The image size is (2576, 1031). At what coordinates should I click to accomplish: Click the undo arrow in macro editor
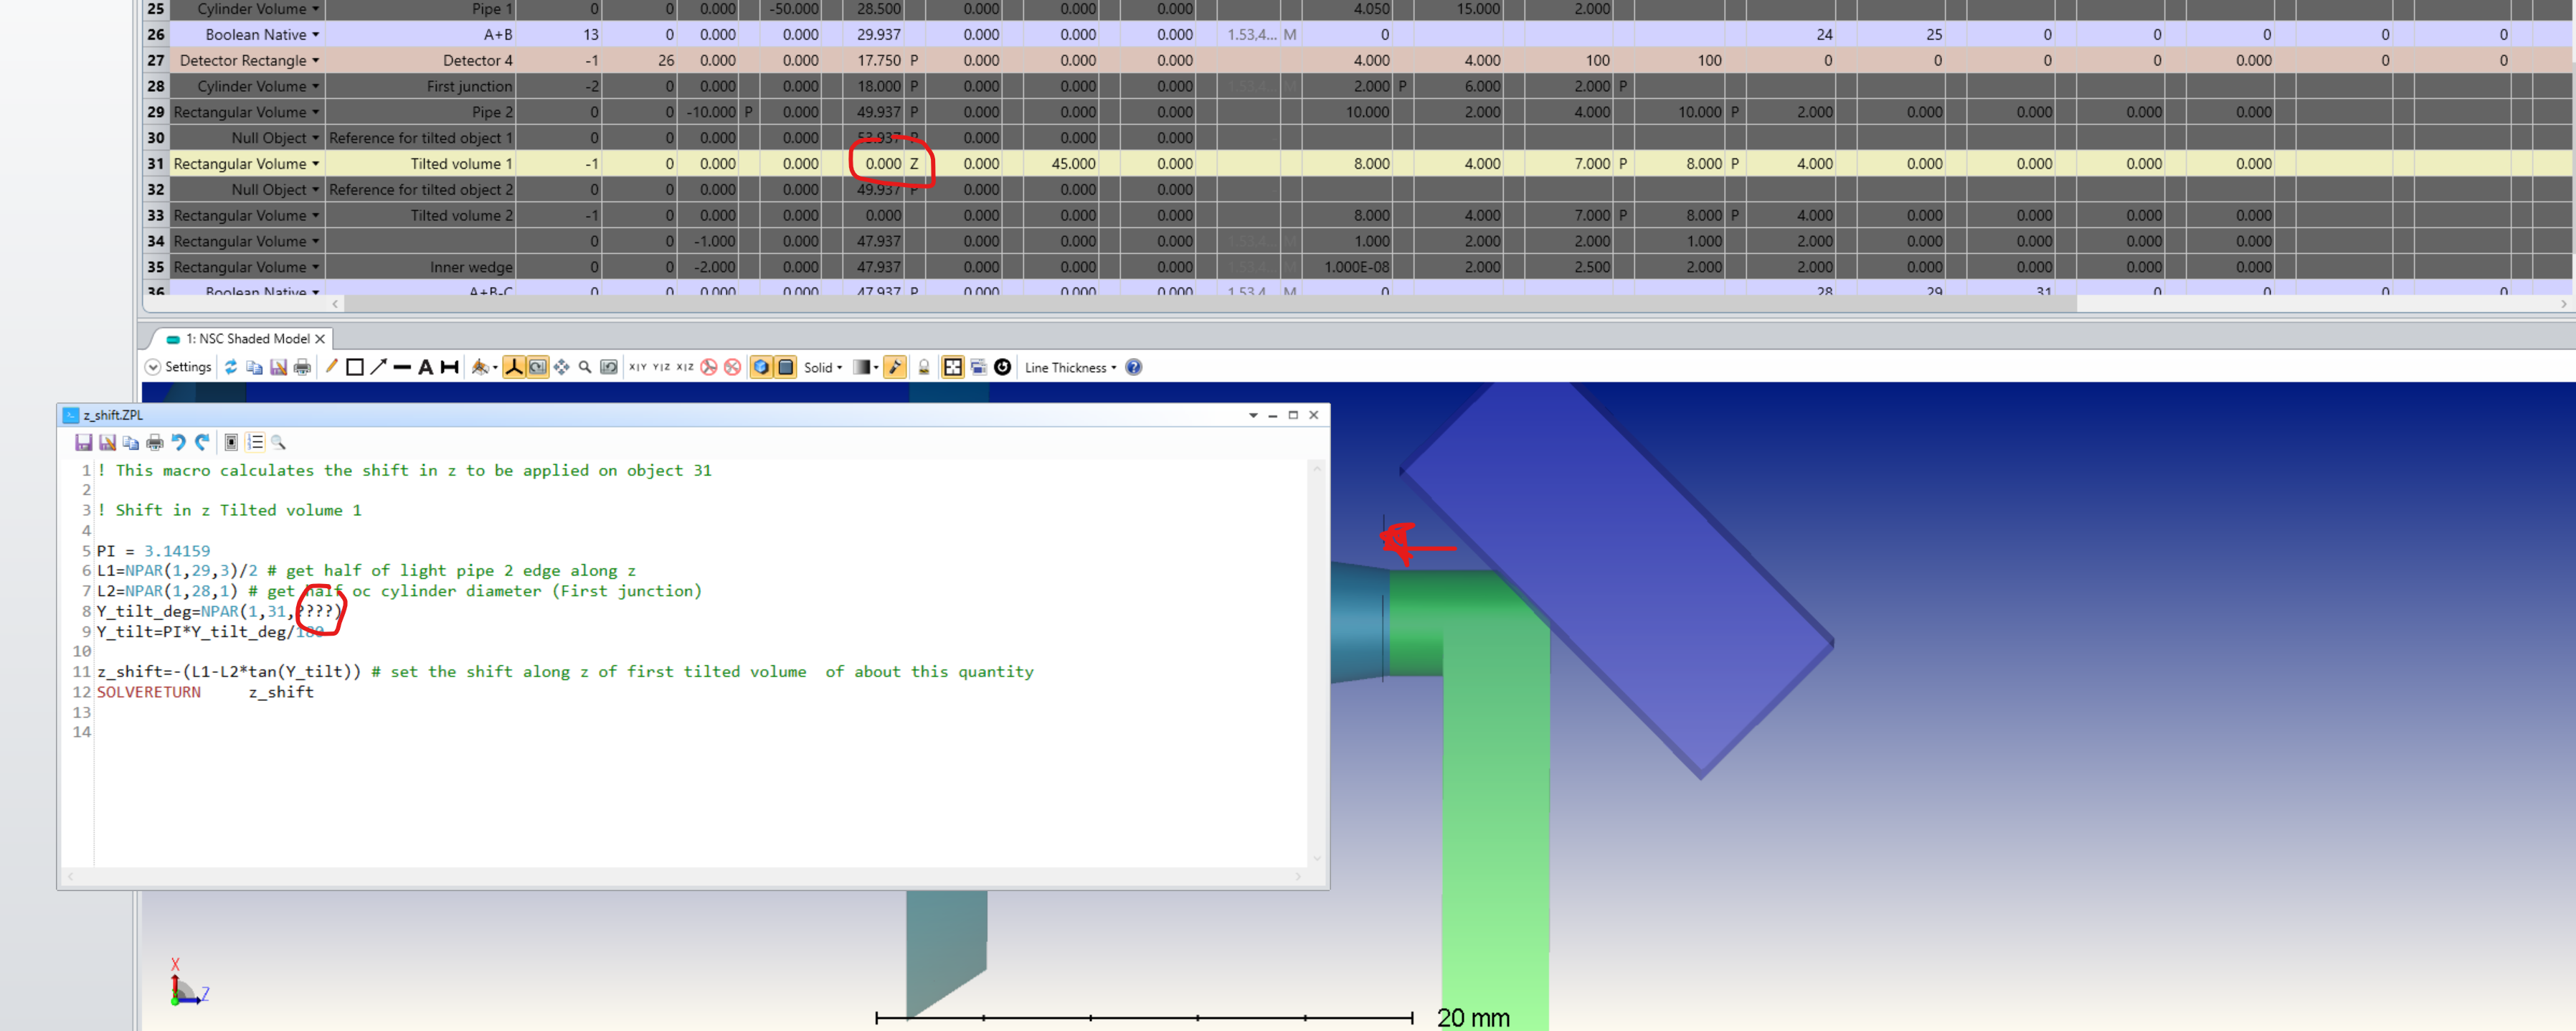click(178, 442)
